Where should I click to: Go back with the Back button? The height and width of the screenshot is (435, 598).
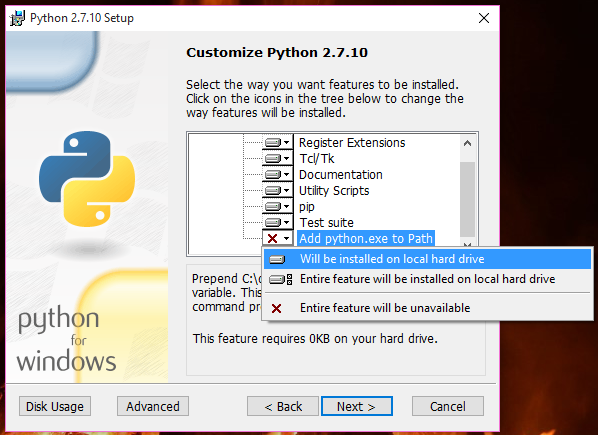tap(283, 406)
